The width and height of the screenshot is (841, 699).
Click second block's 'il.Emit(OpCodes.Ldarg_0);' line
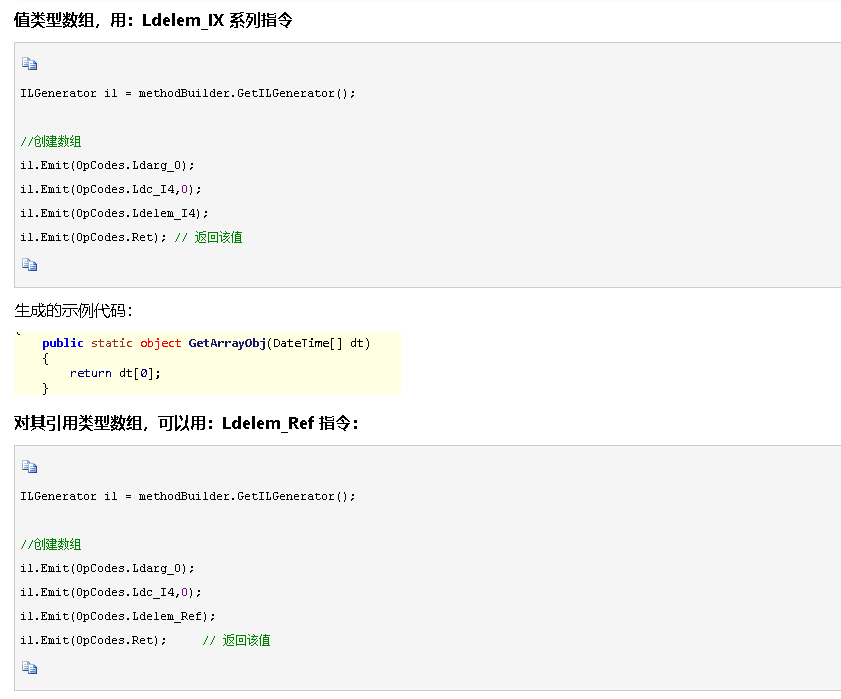[107, 568]
